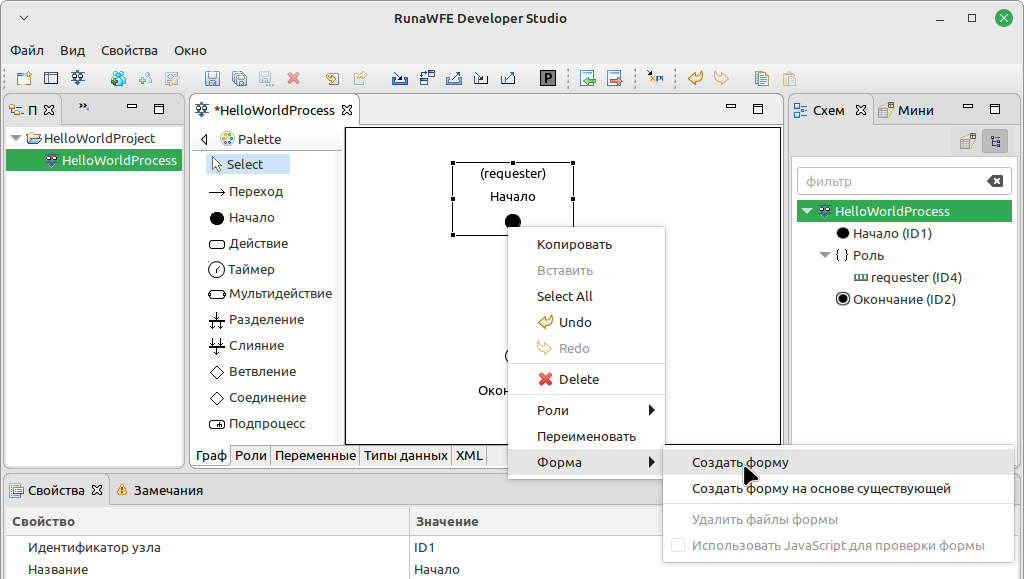Click the save all toolbar icon
This screenshot has height=579, width=1024.
[x=239, y=78]
